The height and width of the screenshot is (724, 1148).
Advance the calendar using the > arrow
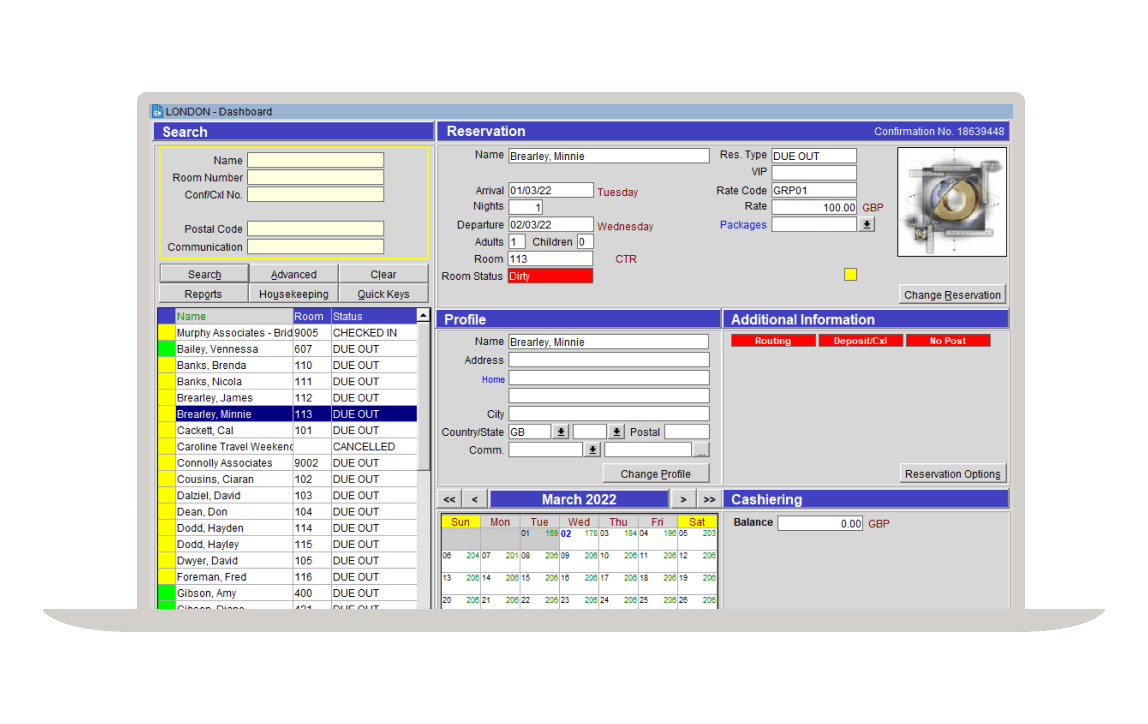click(x=684, y=498)
